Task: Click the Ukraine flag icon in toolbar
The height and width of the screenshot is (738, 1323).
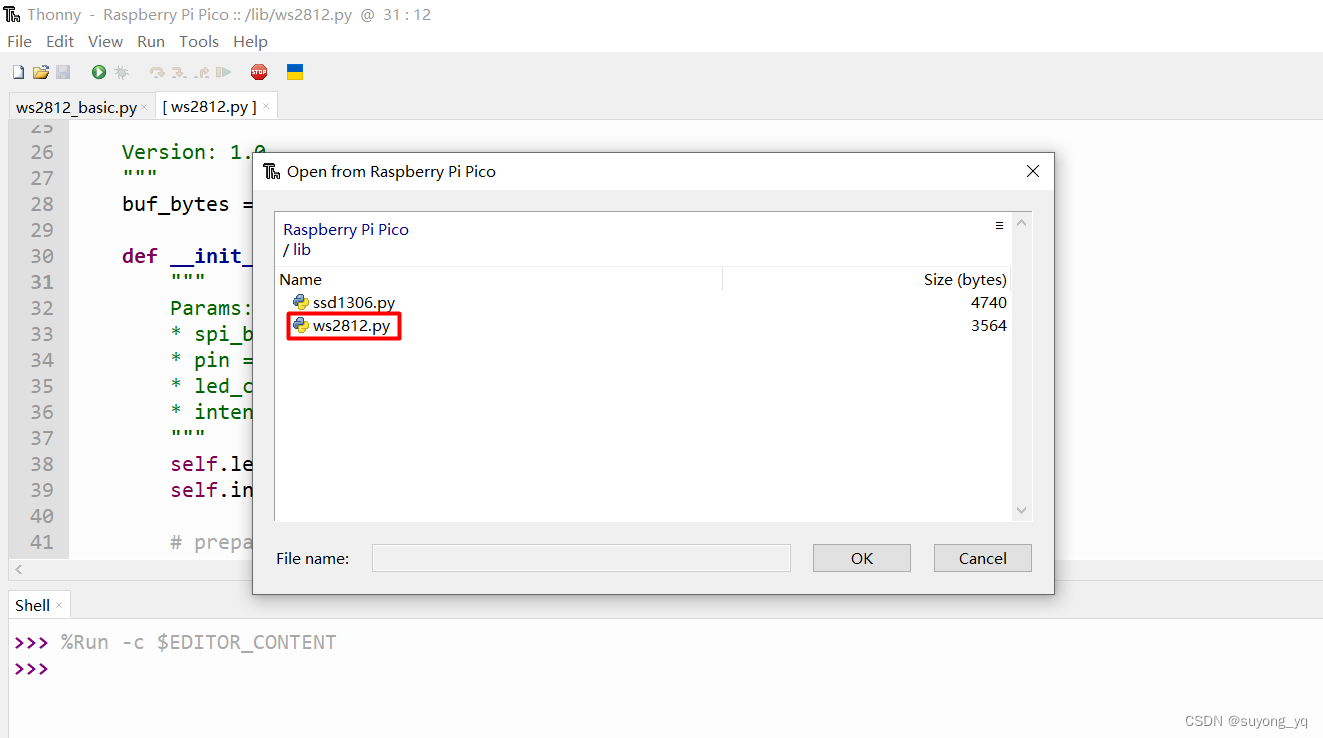Action: coord(295,72)
